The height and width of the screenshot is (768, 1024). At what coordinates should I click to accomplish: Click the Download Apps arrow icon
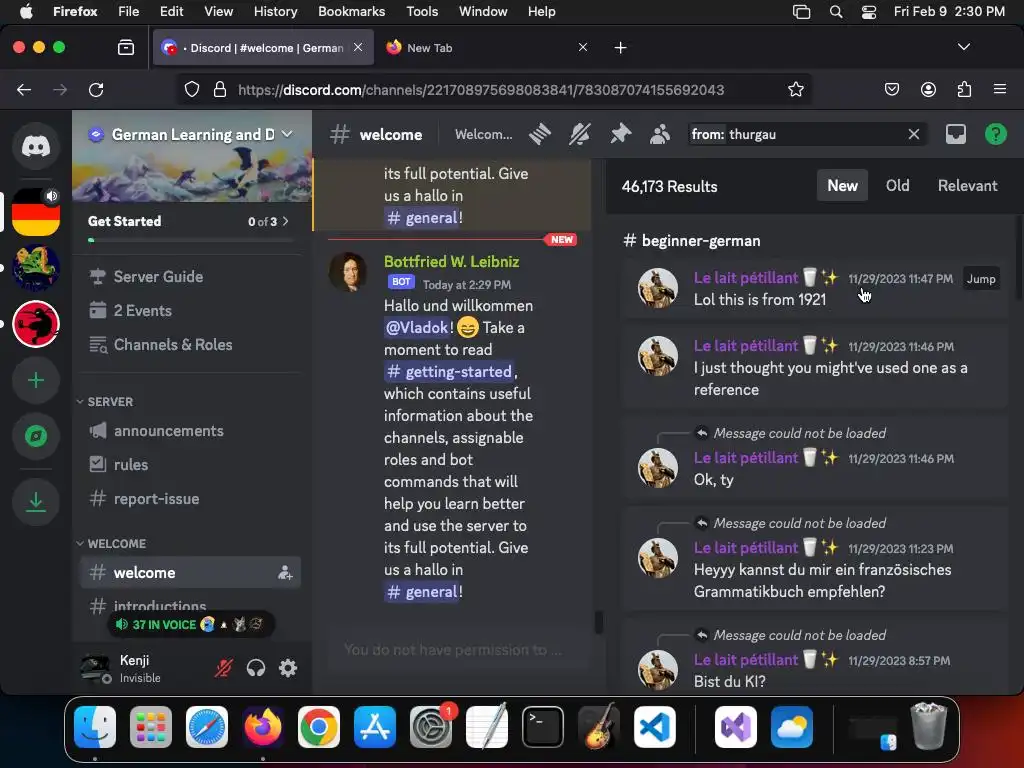click(36, 502)
